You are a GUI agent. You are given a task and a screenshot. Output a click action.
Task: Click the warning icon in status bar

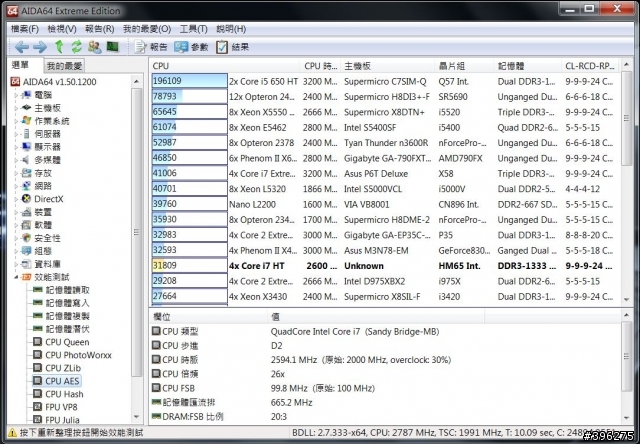(x=13, y=433)
